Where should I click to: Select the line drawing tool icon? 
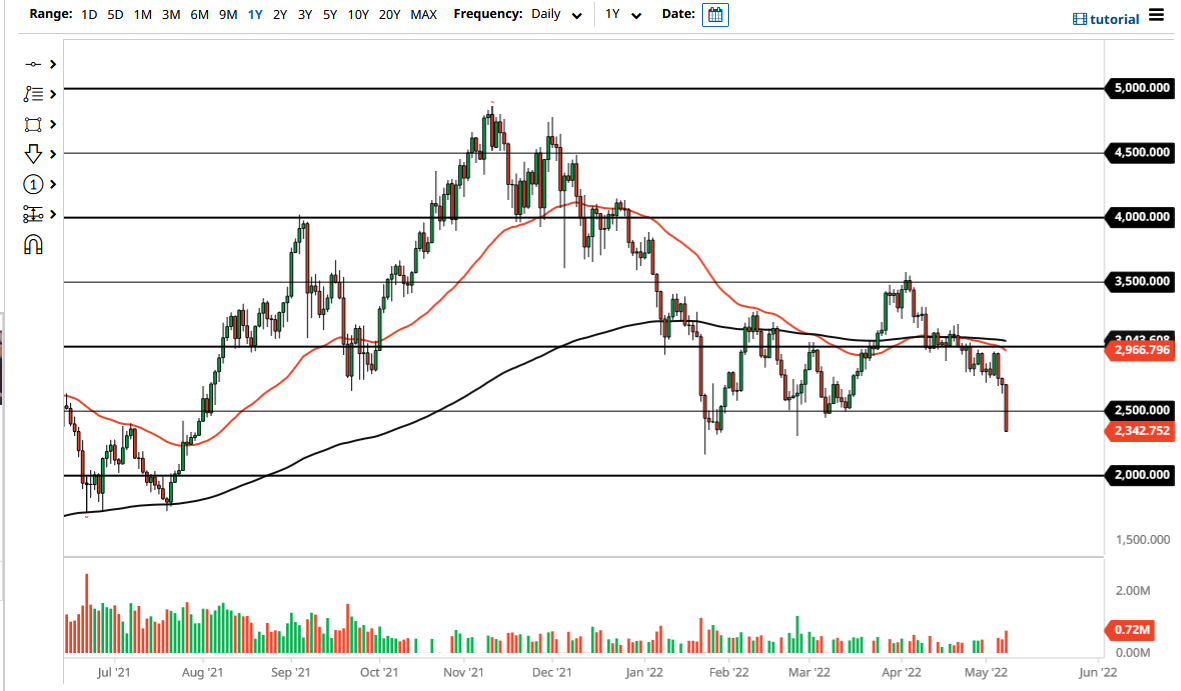[x=32, y=65]
